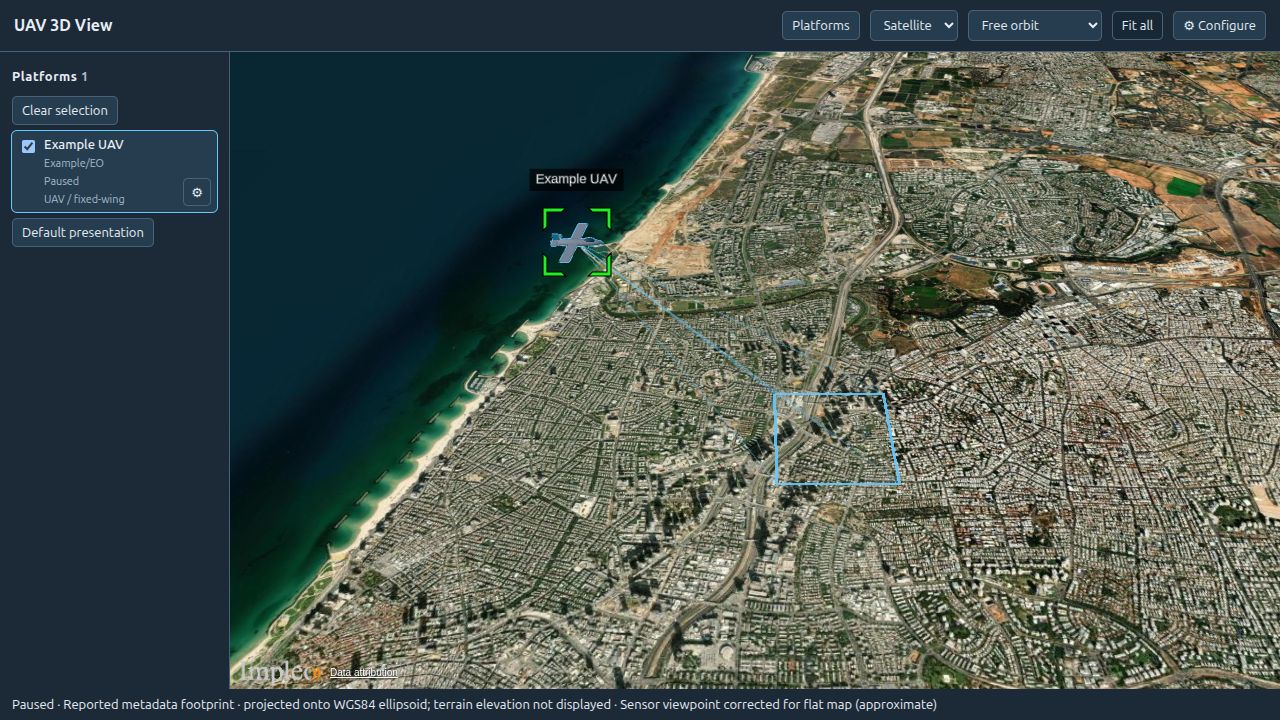Click the Example/EO sensor text
Image resolution: width=1280 pixels, height=720 pixels.
(x=74, y=163)
